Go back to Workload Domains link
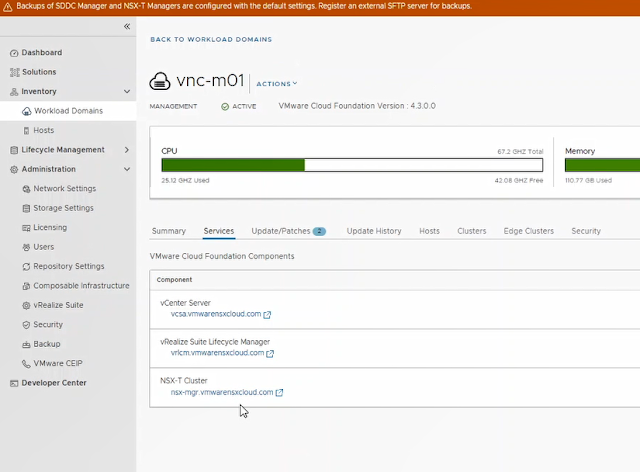 (x=211, y=40)
